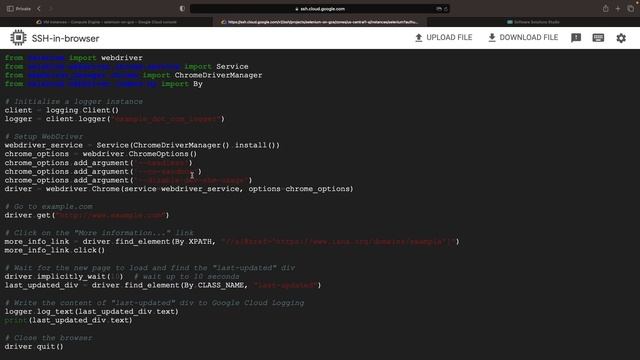The height and width of the screenshot is (360, 640).
Task: Open the send feedback icon
Action: [x=576, y=38]
